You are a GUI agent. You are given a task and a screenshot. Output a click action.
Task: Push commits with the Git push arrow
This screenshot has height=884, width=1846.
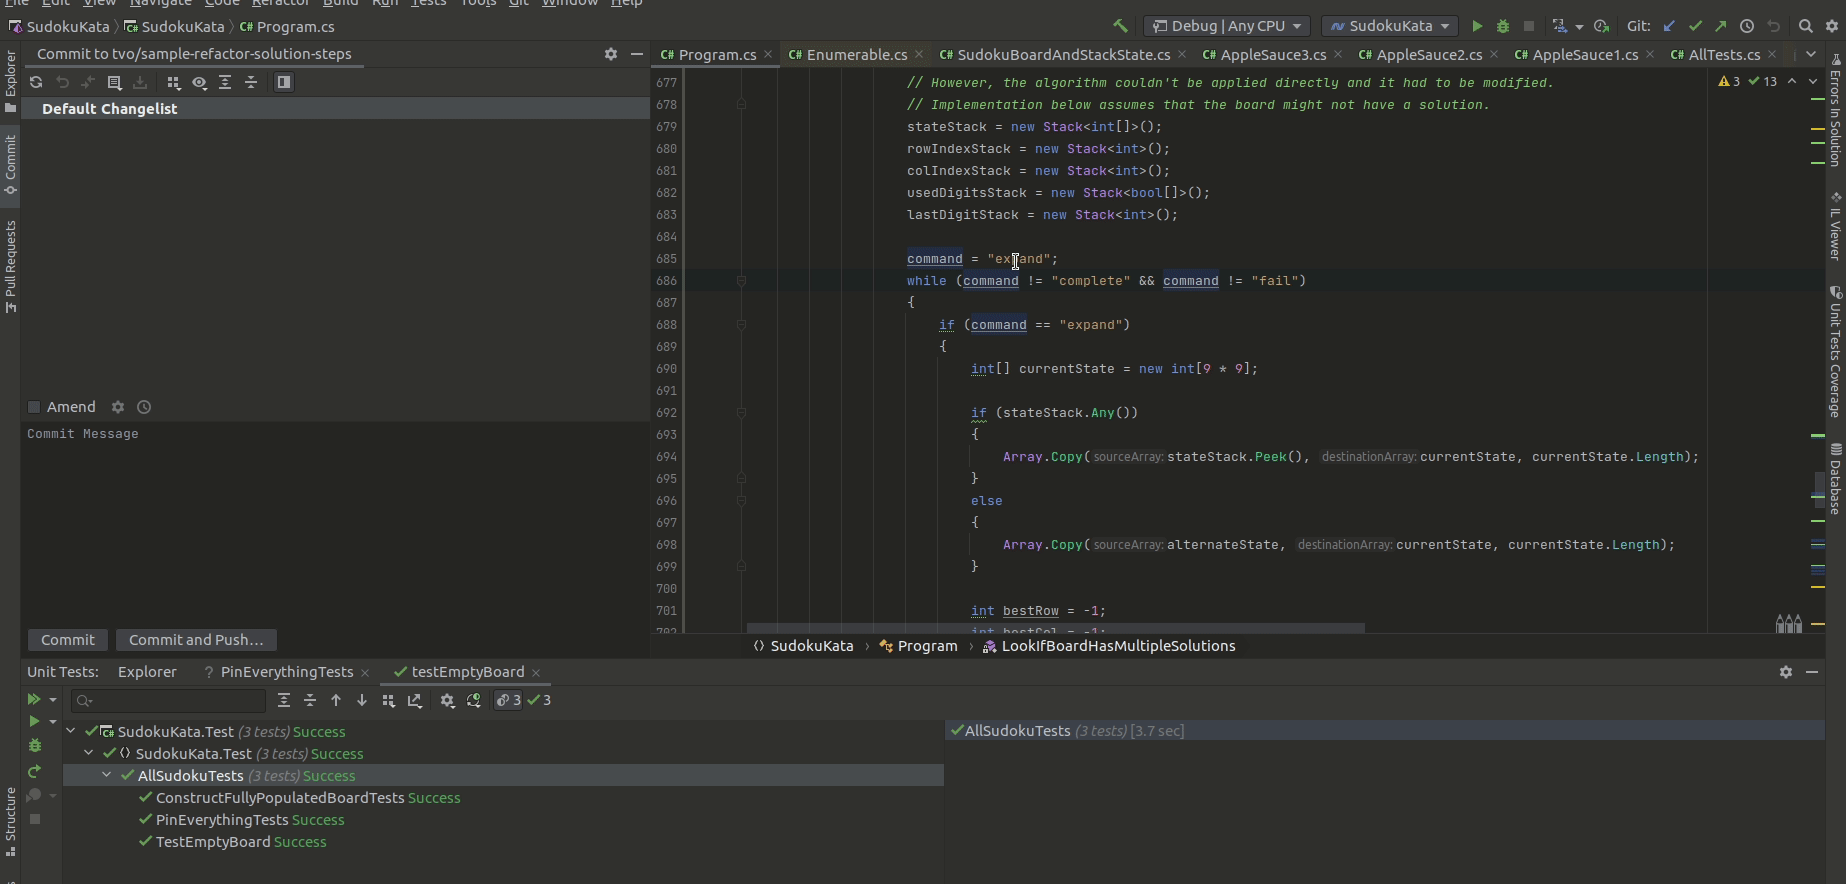(x=1720, y=26)
